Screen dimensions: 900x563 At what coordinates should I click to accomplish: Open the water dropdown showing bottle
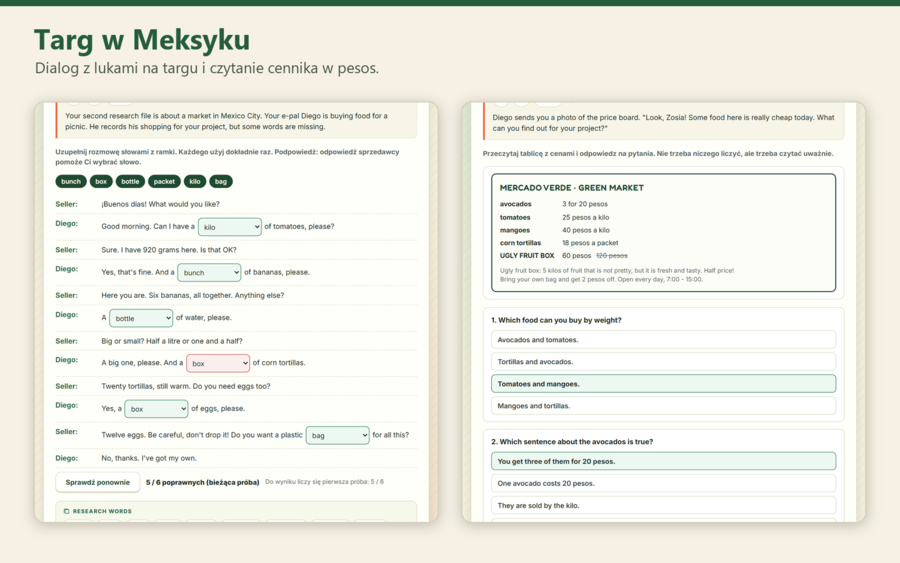pyautogui.click(x=141, y=318)
